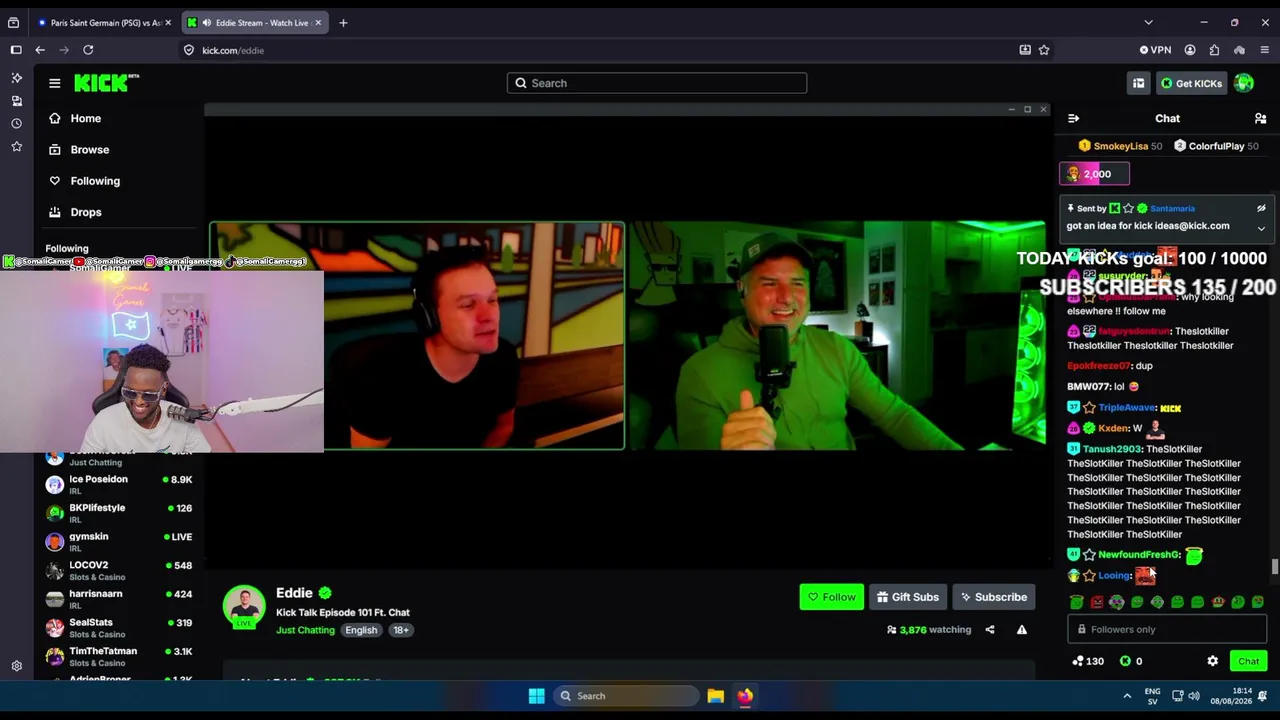Click the chat panel scrollbar

pos(1274,567)
